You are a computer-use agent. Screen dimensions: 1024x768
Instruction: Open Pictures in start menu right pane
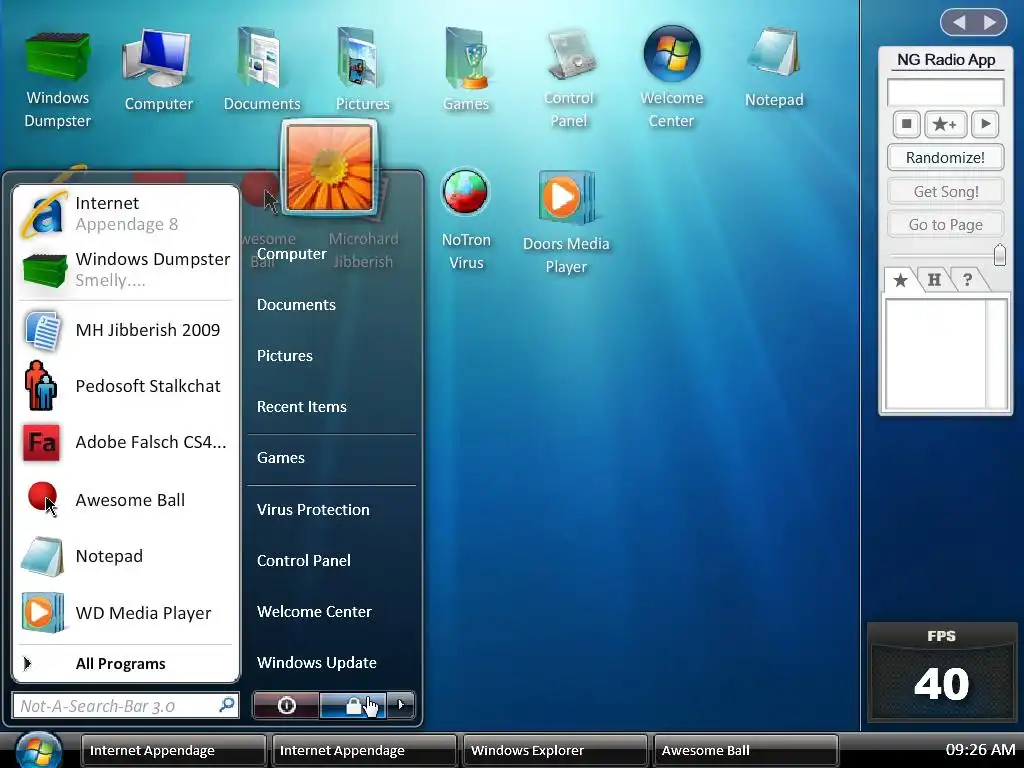click(x=285, y=356)
